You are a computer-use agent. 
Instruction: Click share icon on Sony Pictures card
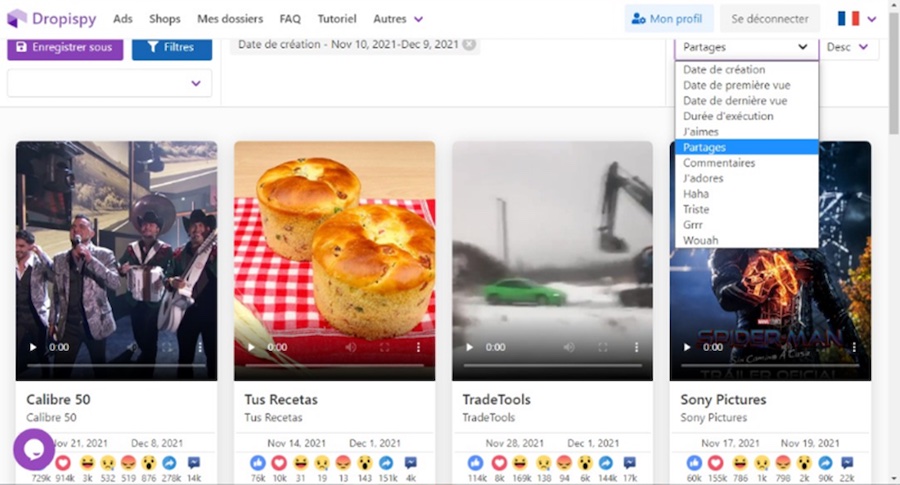pos(825,463)
